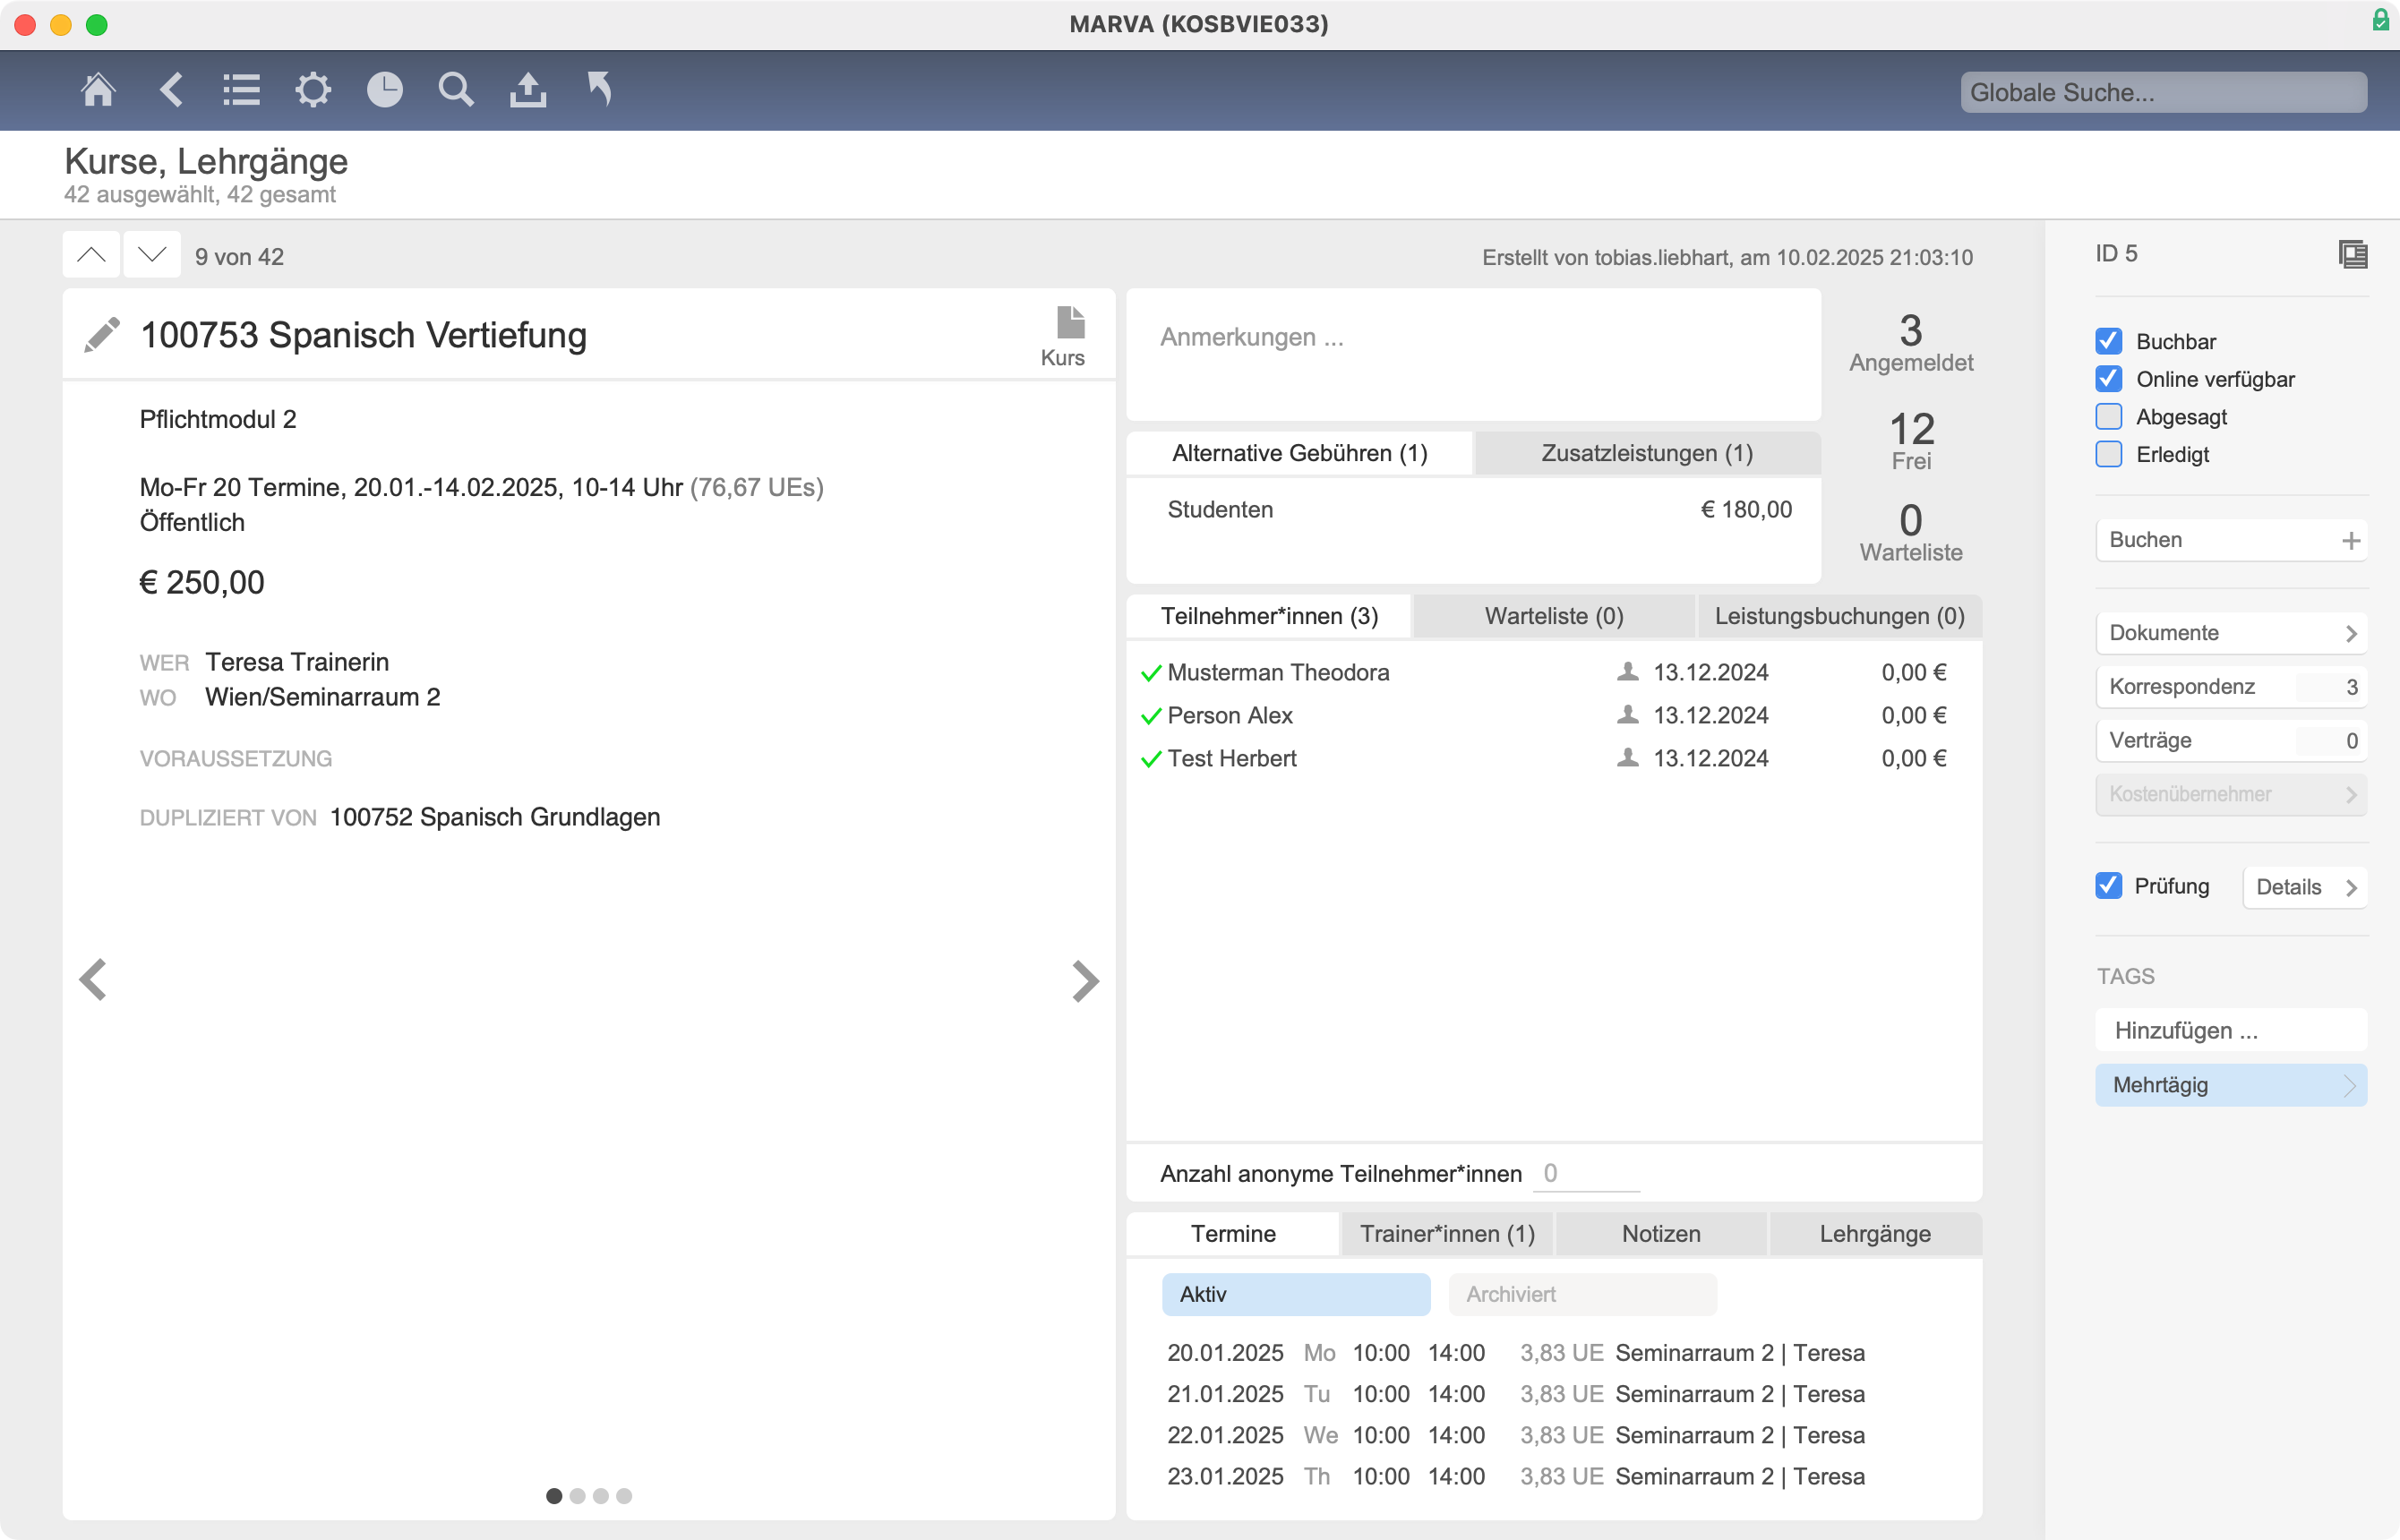Mark course as Erledigt
This screenshot has width=2400, height=1540.
[x=2108, y=454]
